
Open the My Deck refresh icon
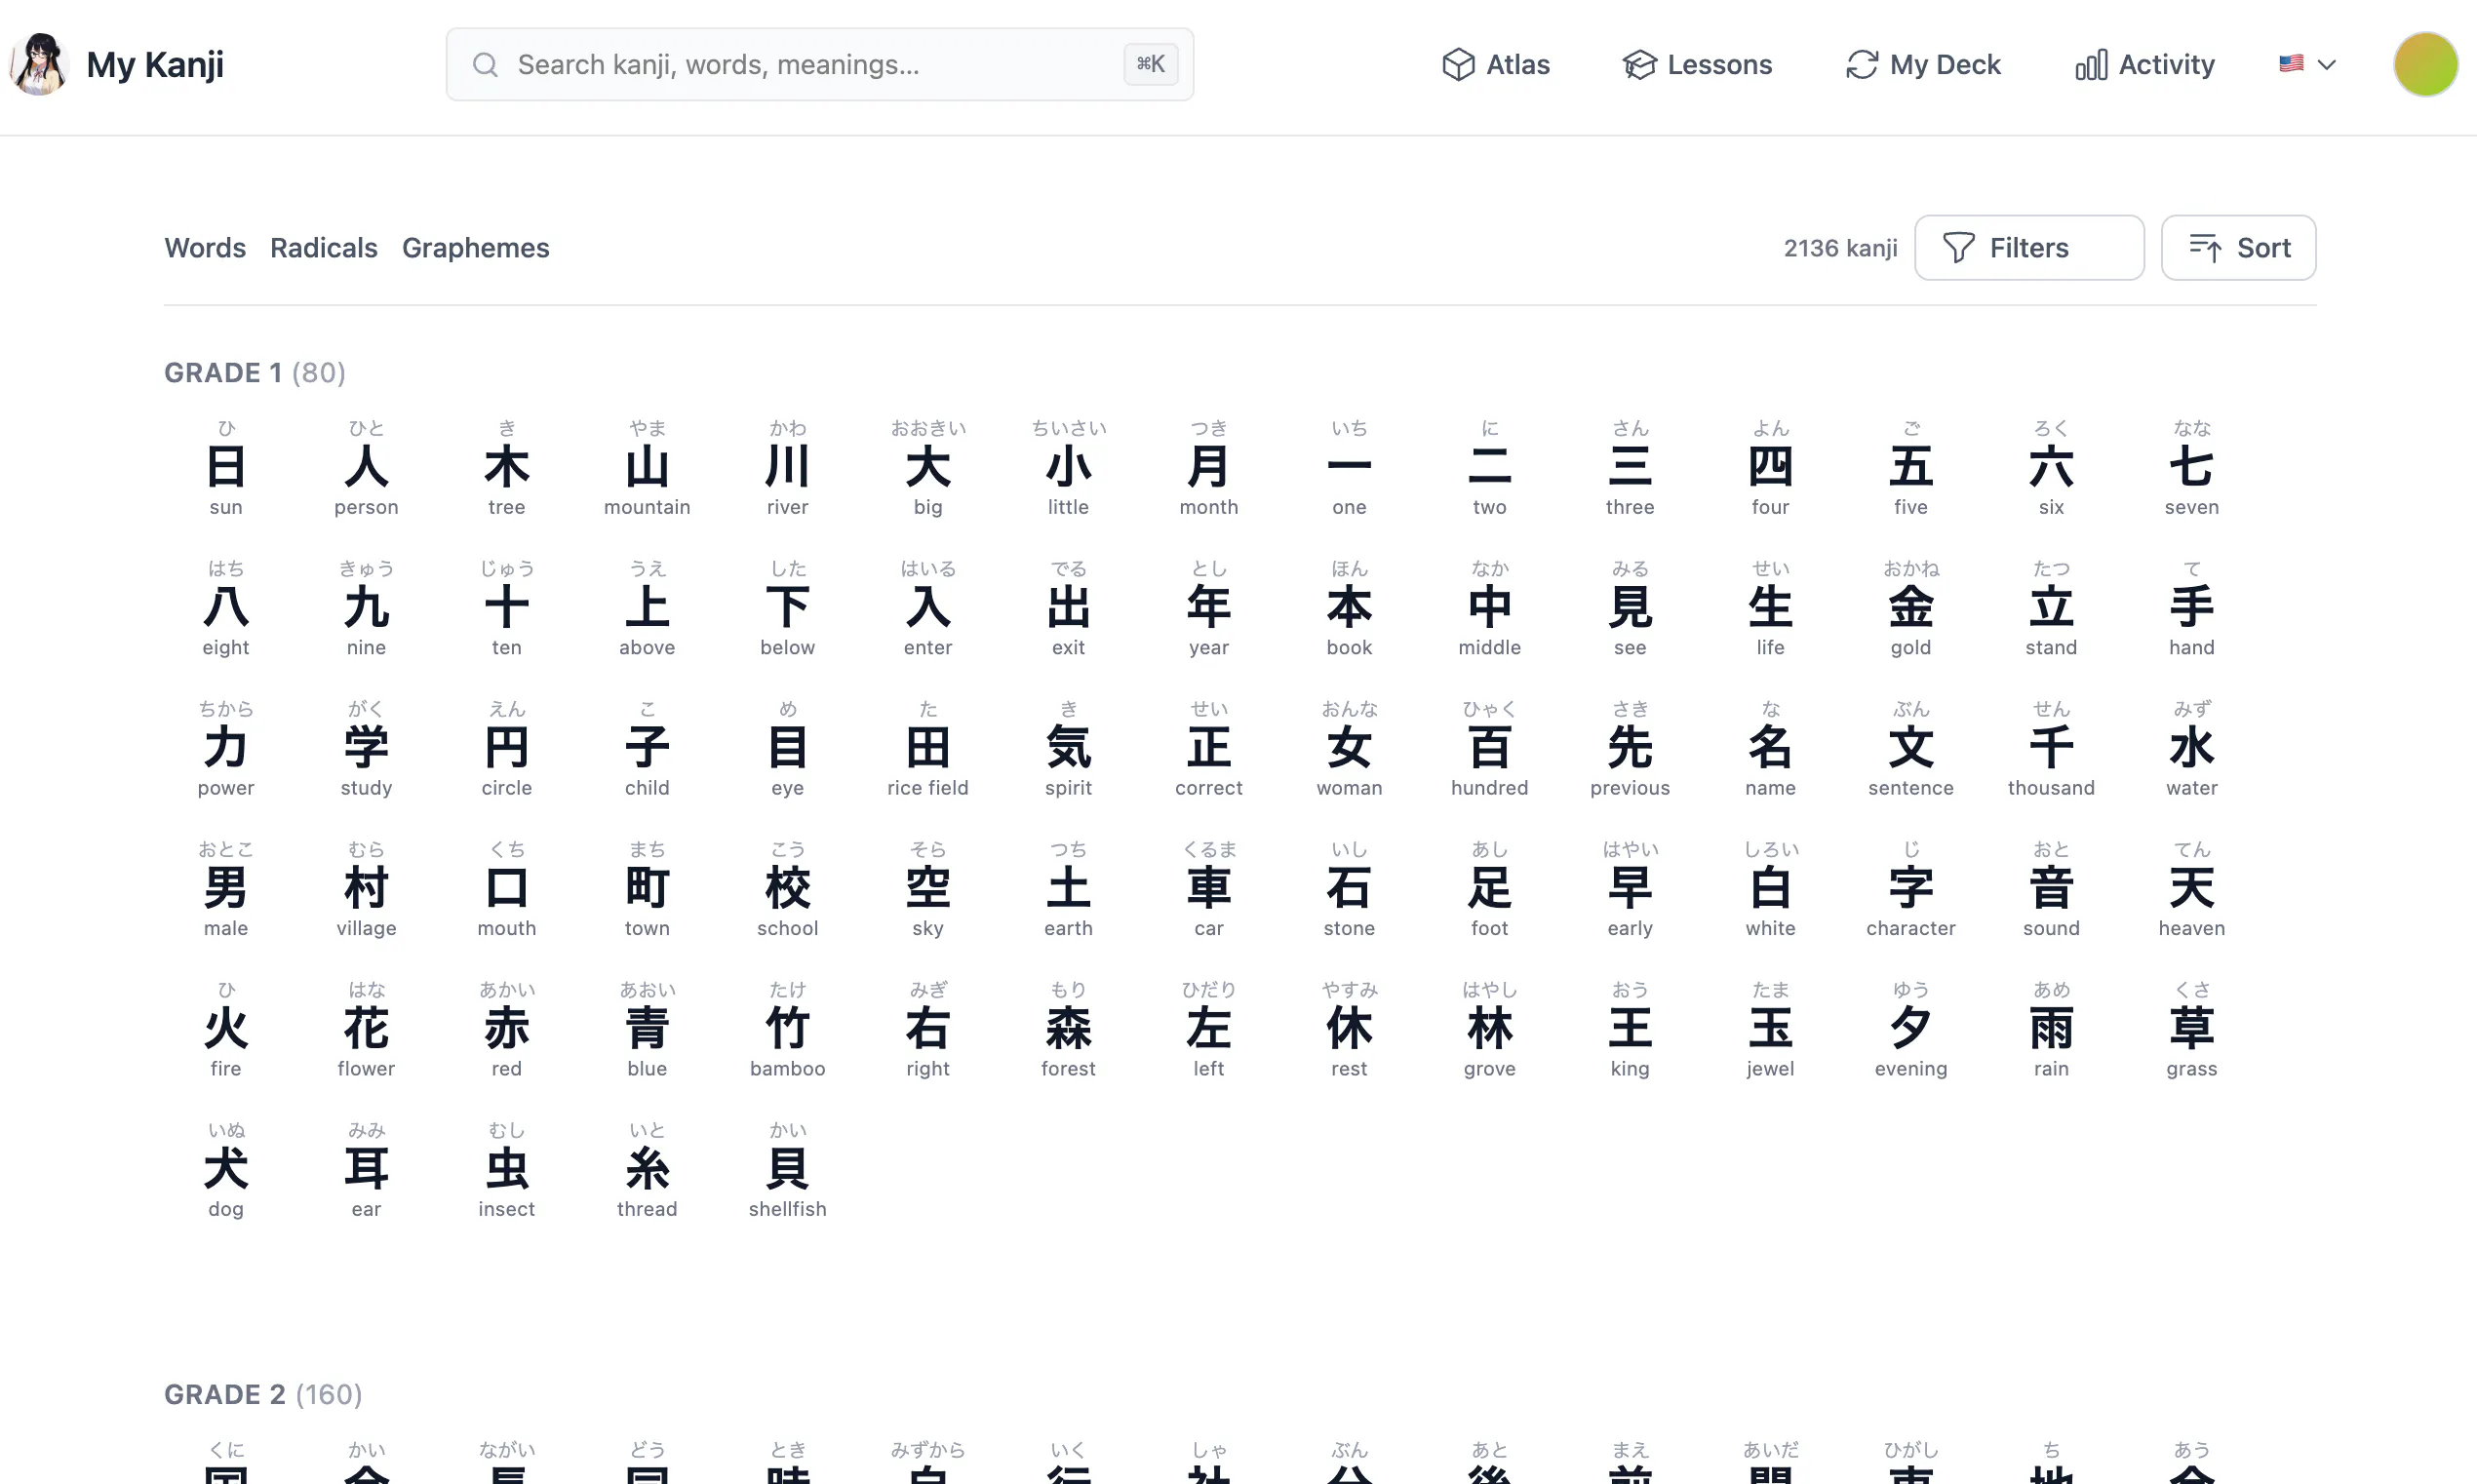1861,65
